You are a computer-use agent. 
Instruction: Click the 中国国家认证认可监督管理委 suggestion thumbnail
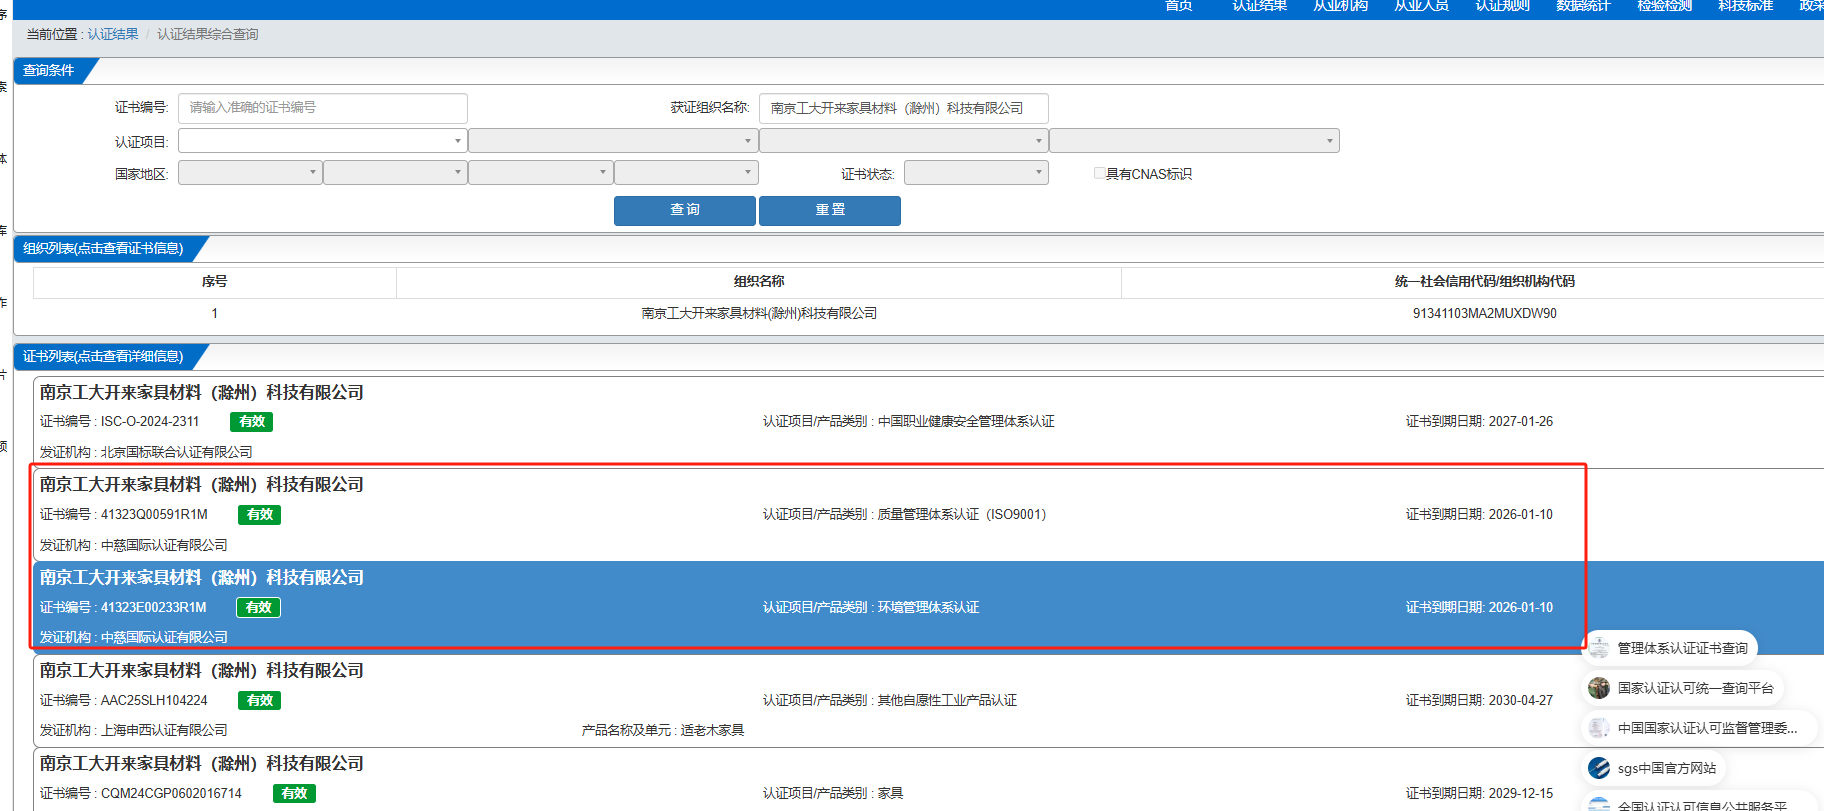[1599, 728]
